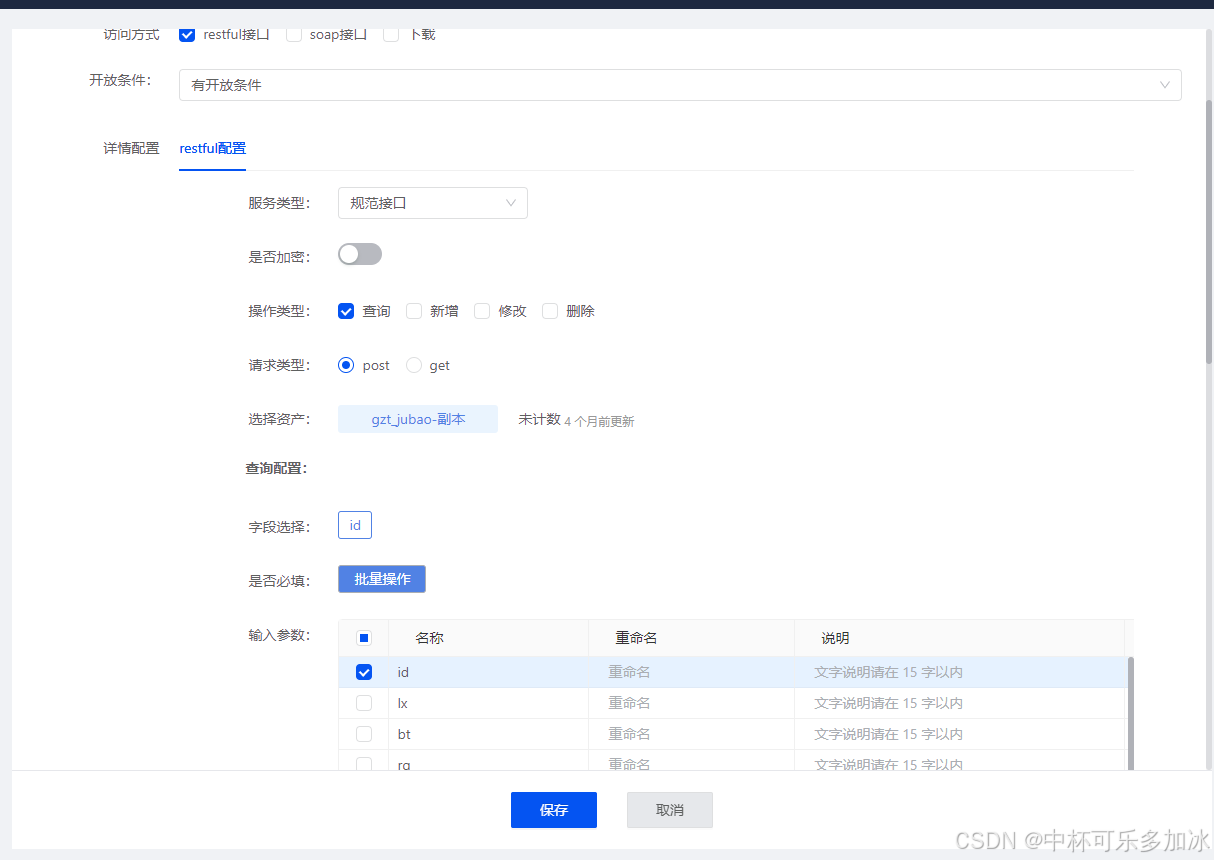Click the gzt_jubao-副本 asset button
The image size is (1214, 860).
[x=418, y=420]
